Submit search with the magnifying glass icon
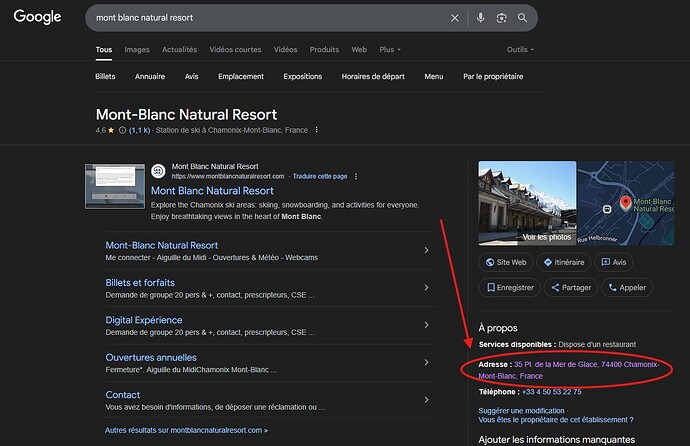 click(522, 18)
